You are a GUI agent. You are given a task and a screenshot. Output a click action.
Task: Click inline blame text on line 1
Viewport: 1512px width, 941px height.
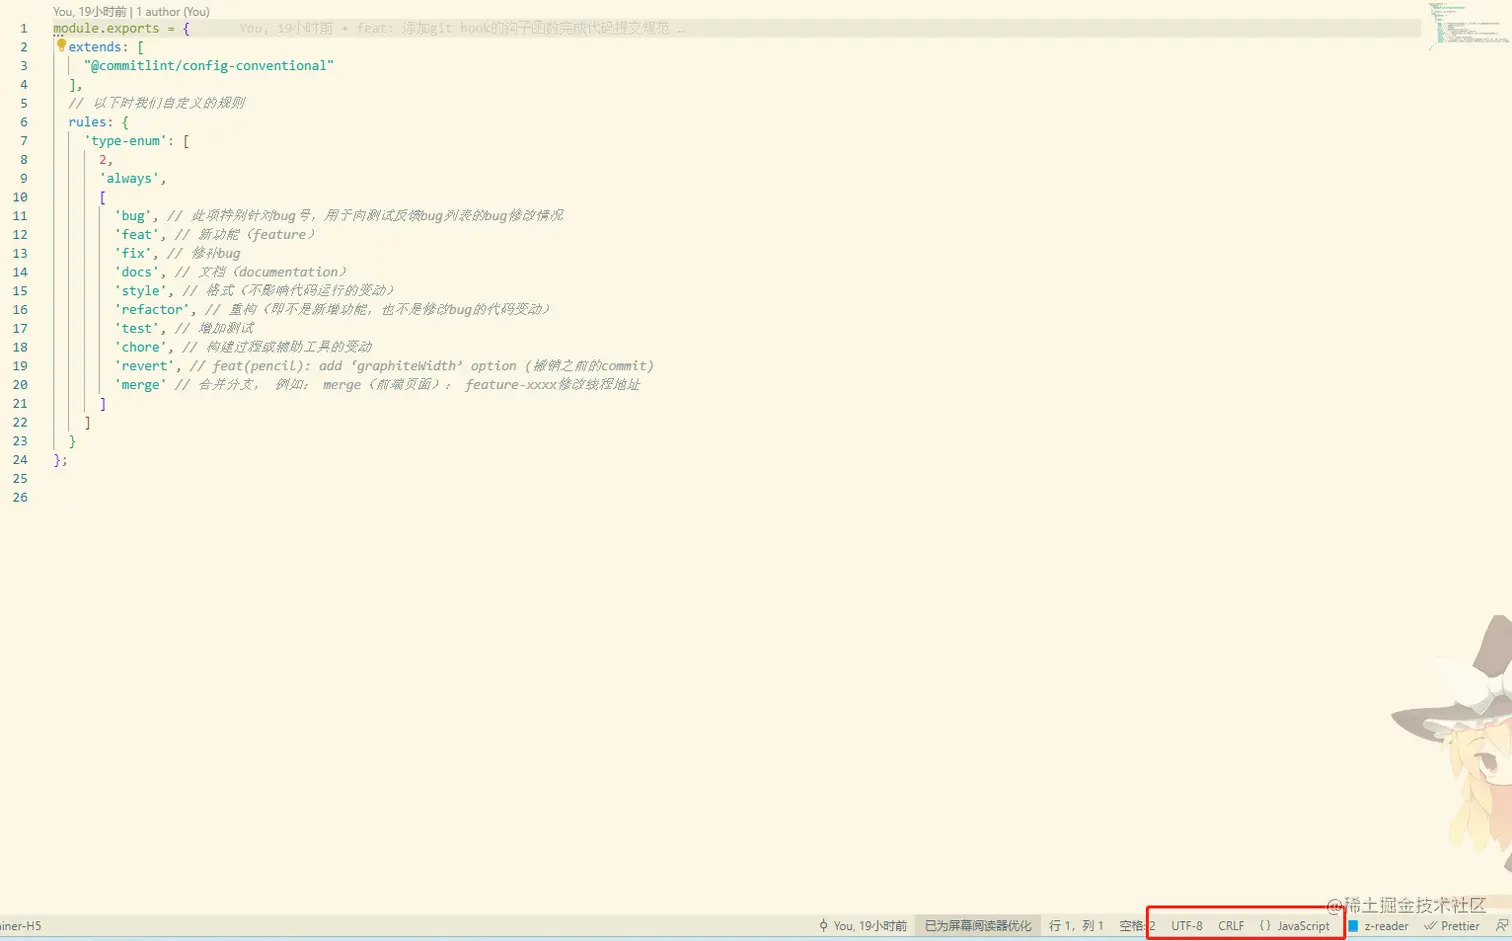[x=462, y=28]
